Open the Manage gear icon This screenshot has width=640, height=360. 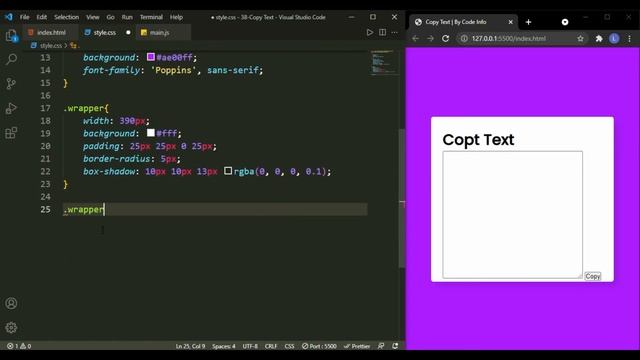(x=11, y=327)
